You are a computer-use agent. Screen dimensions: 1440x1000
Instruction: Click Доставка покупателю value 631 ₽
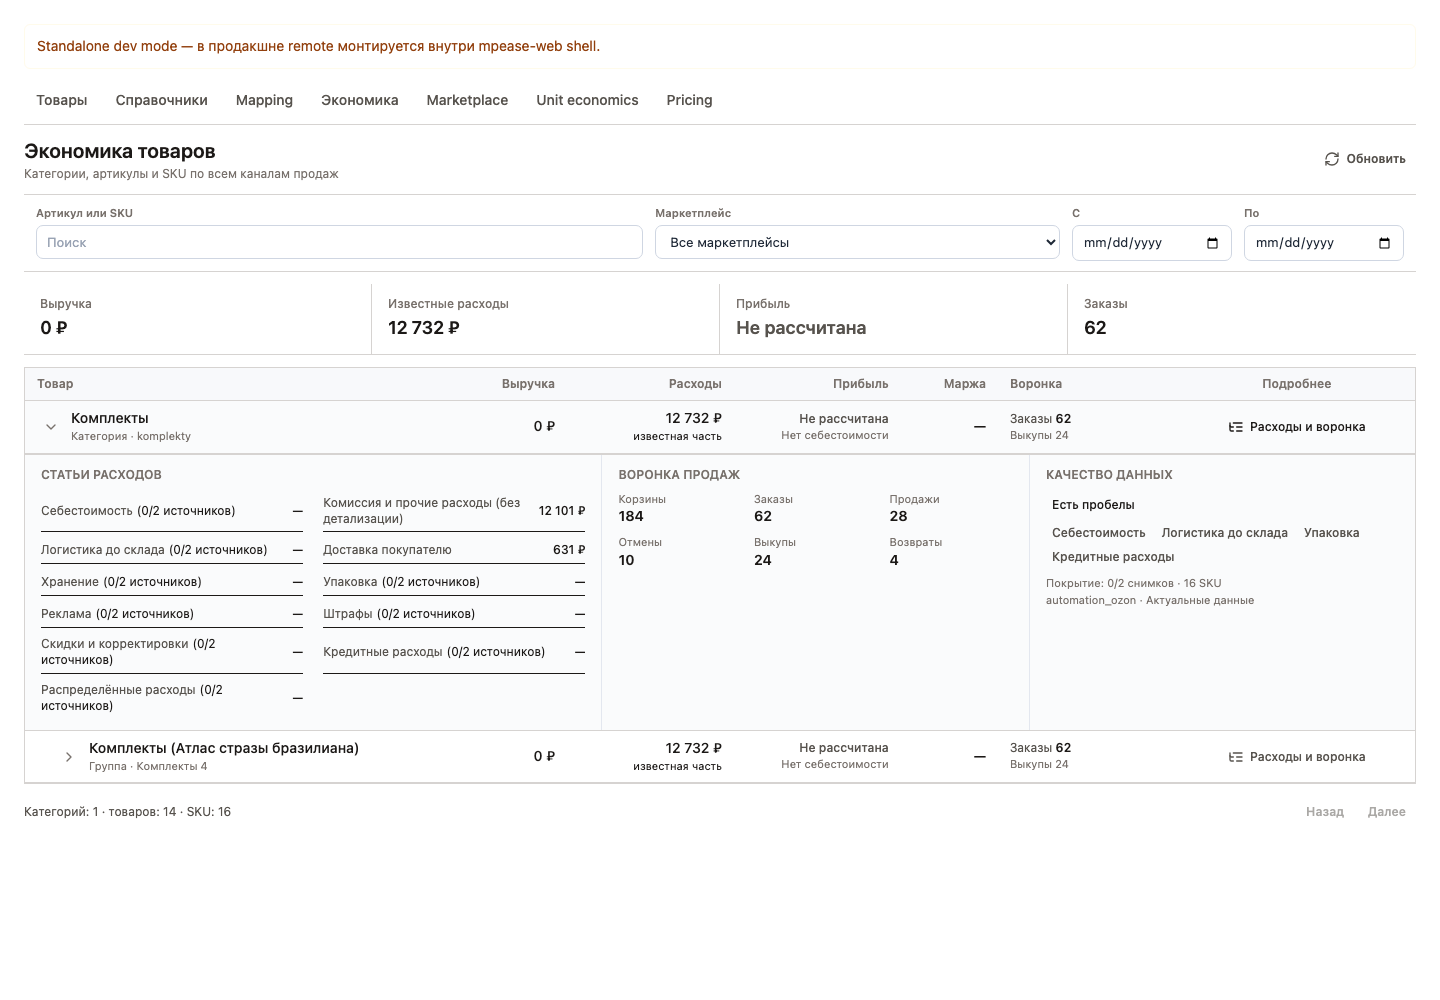tap(569, 550)
